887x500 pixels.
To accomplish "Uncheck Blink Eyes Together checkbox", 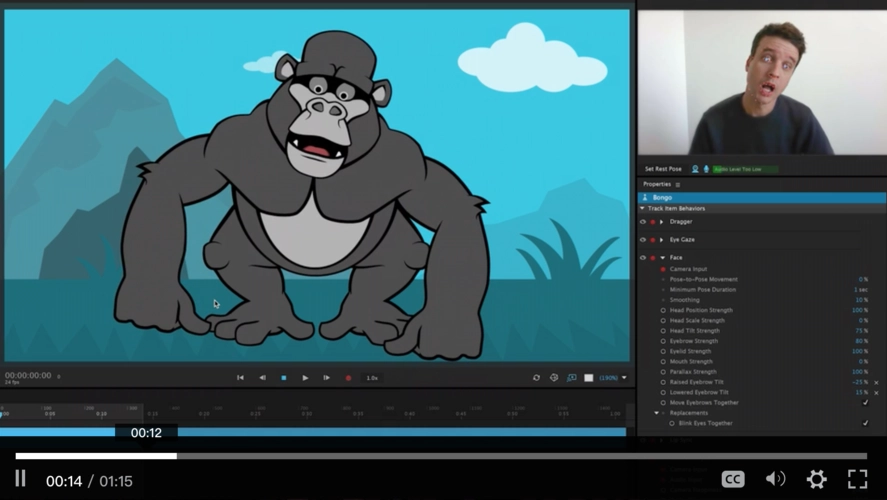I will coord(865,423).
